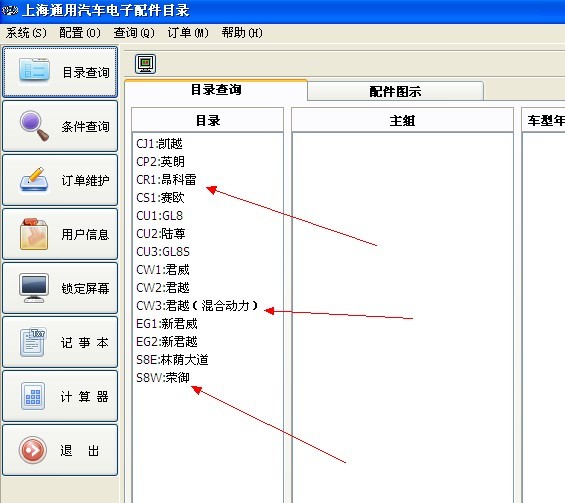Switch to the 配件图示 tab
Screen dimensions: 565x503
395,91
